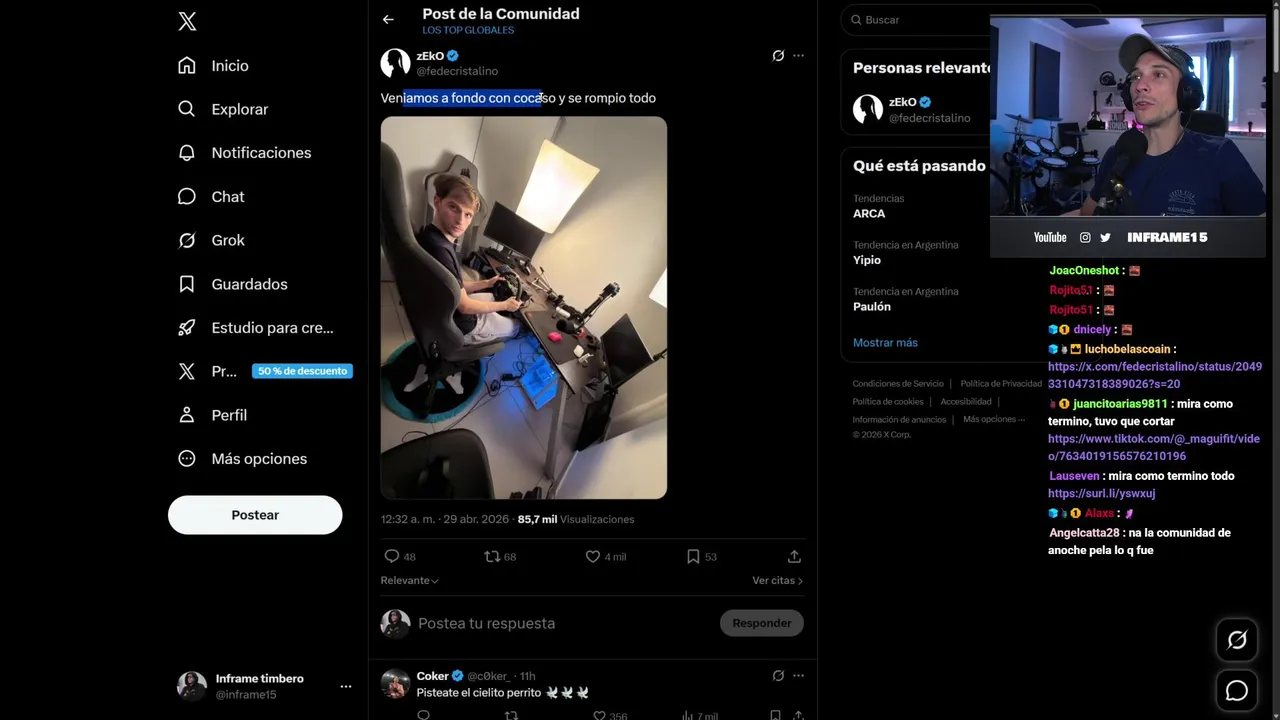Click the X logo icon
This screenshot has height=720, width=1280.
tap(187, 22)
